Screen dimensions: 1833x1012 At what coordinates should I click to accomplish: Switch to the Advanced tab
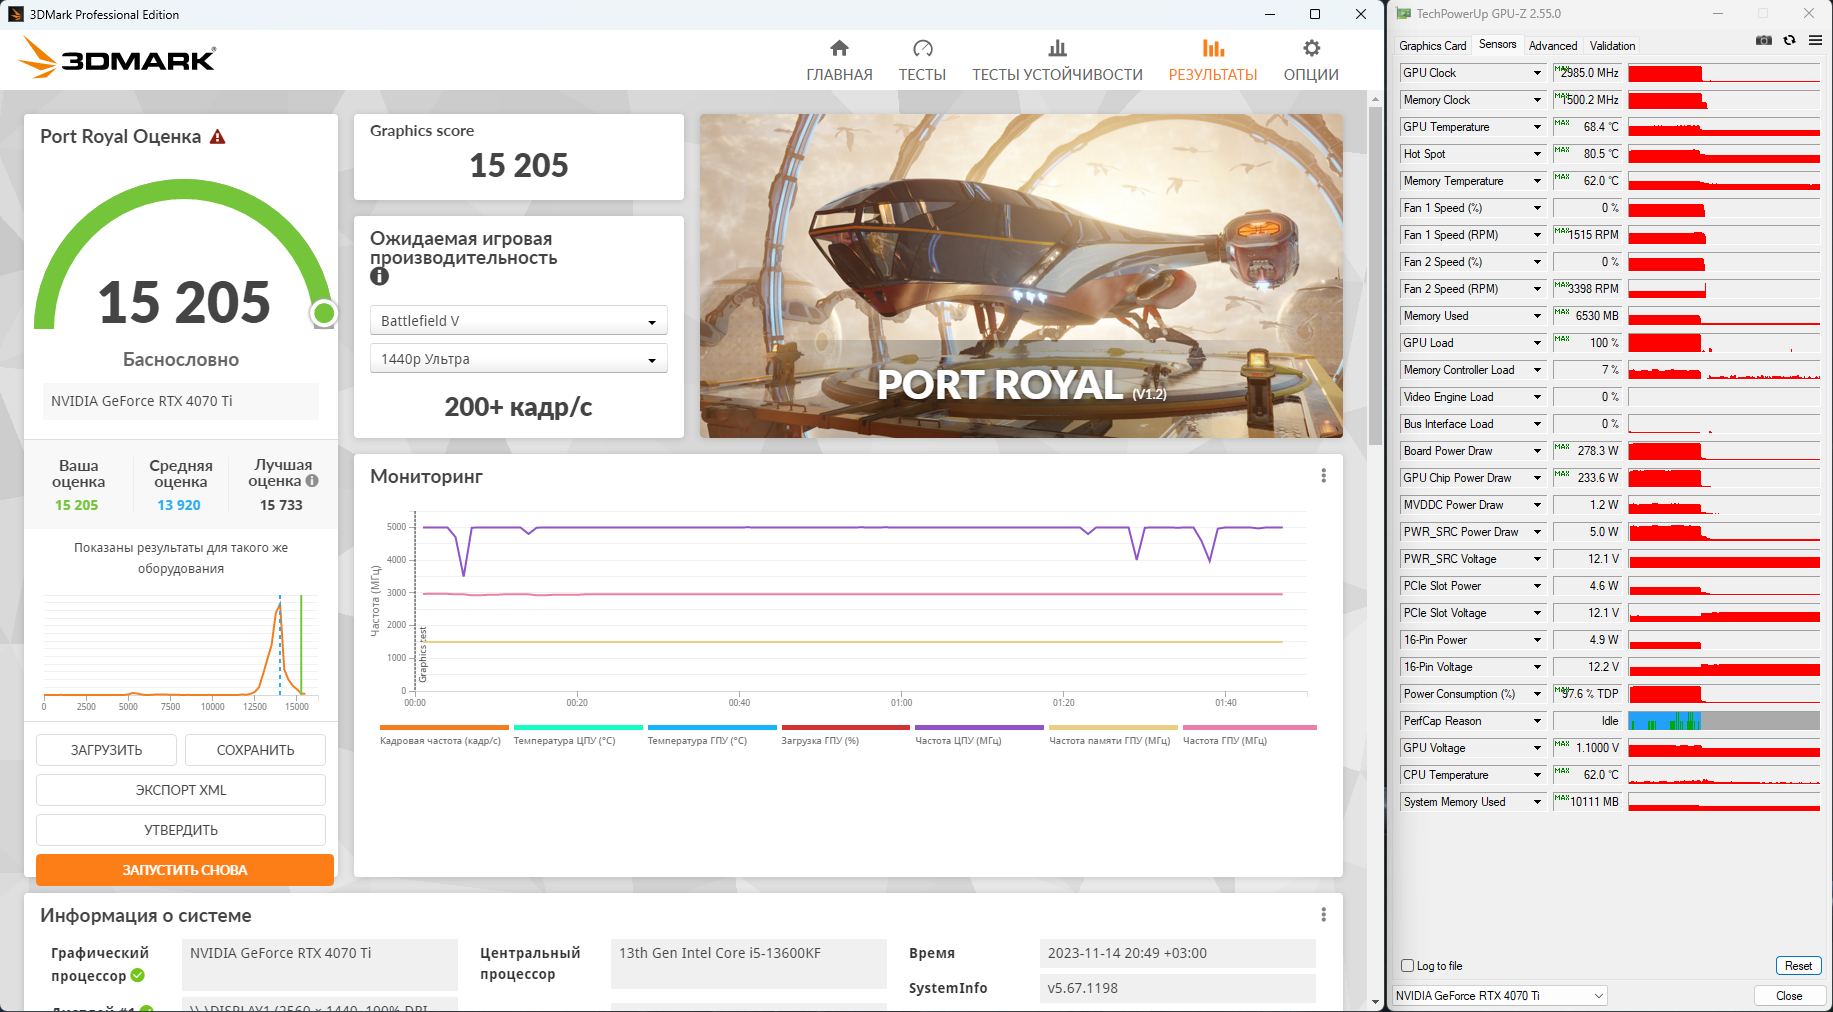point(1553,46)
